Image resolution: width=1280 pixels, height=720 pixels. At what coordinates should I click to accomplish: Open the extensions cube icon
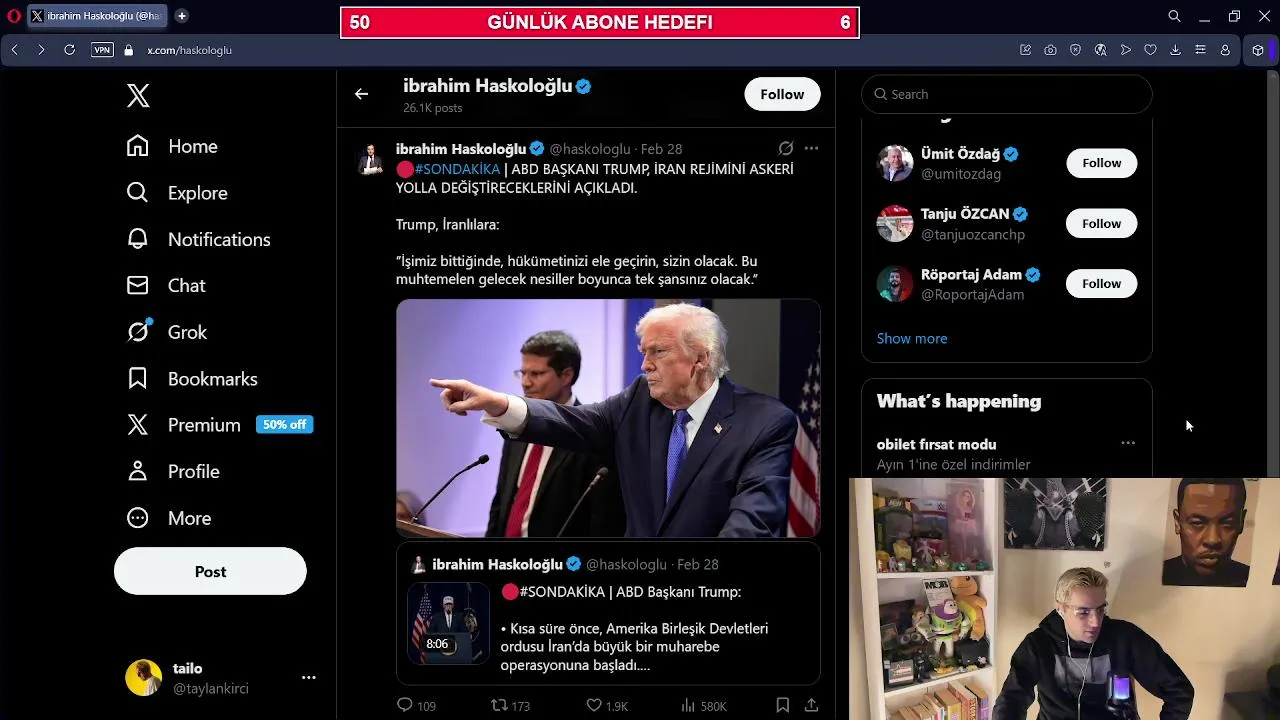(1258, 49)
